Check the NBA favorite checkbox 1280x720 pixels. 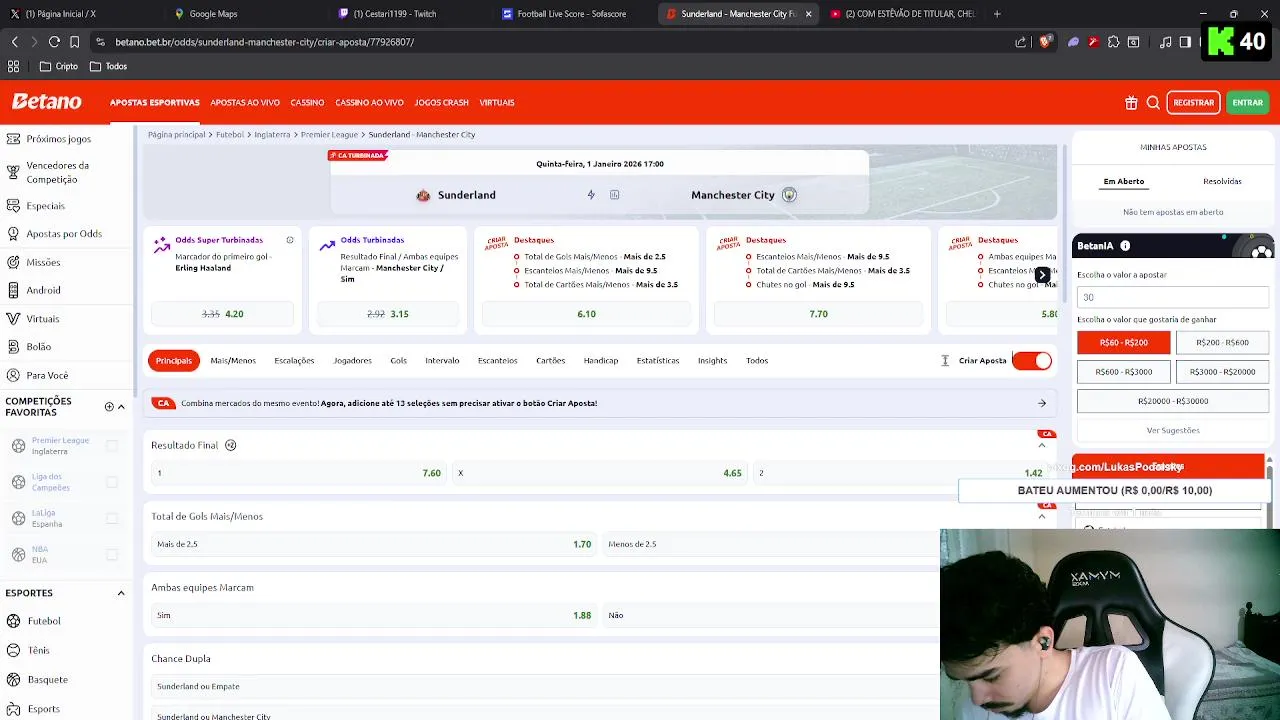point(112,554)
